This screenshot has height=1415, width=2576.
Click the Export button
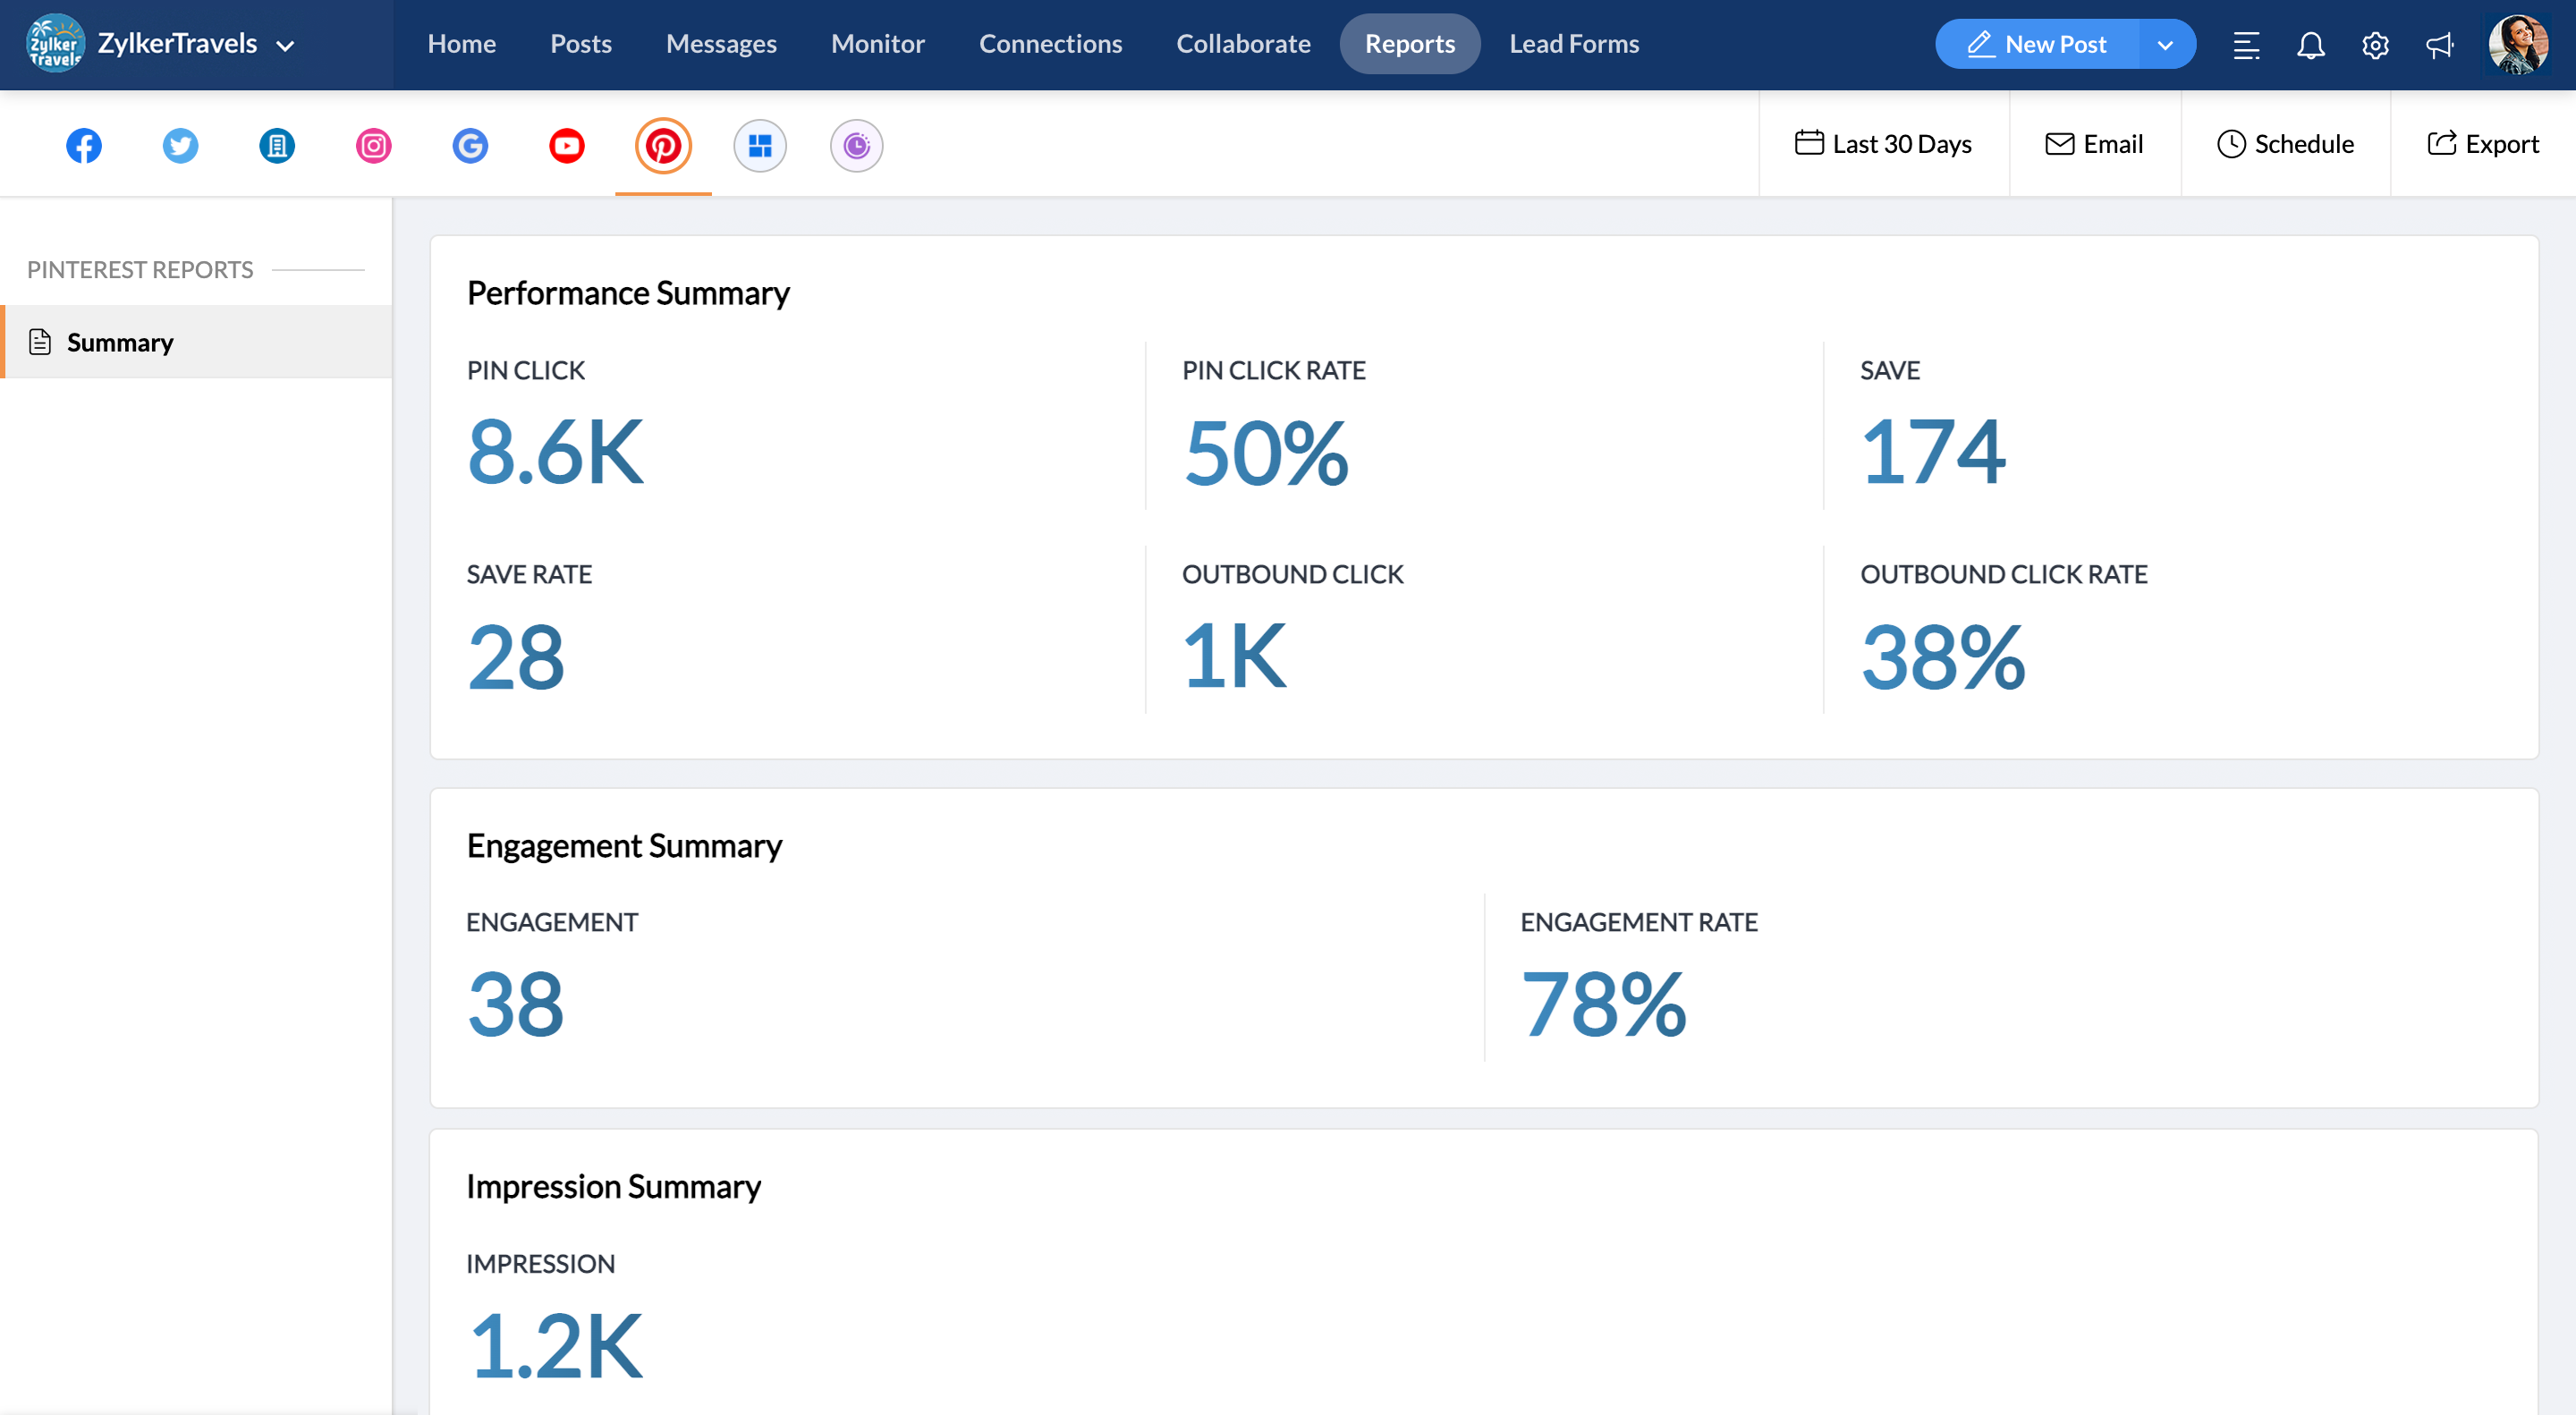[x=2483, y=144]
